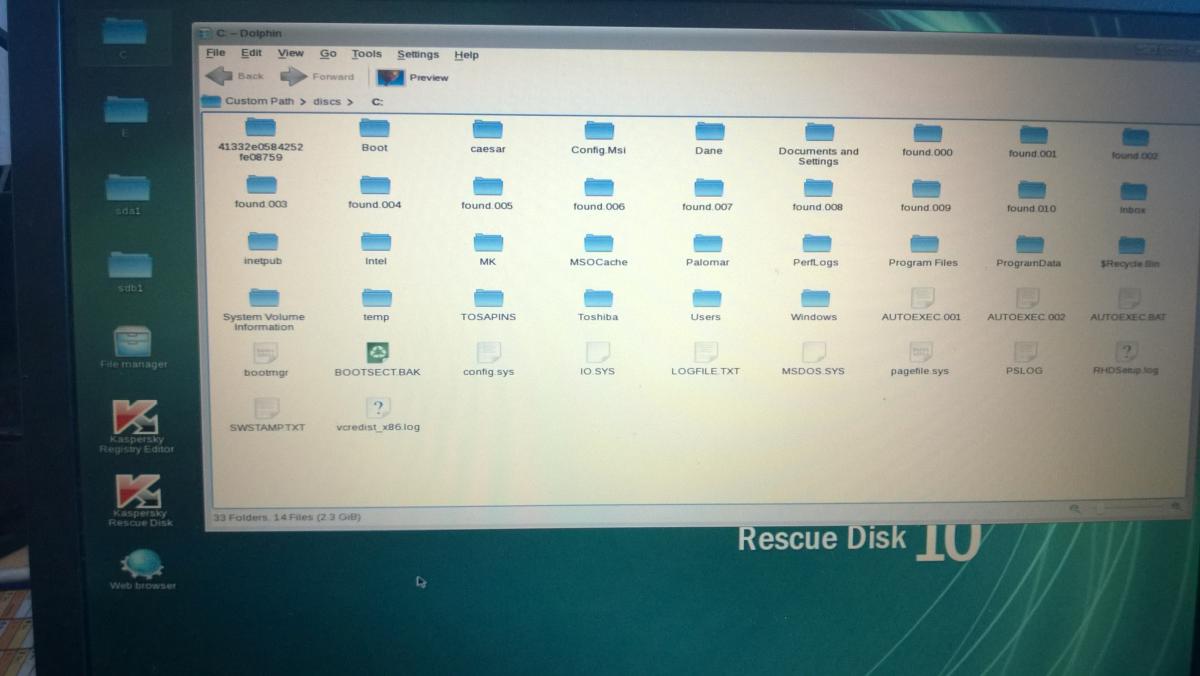Screen dimensions: 1200x676
Task: Open the Users folder
Action: 706,305
